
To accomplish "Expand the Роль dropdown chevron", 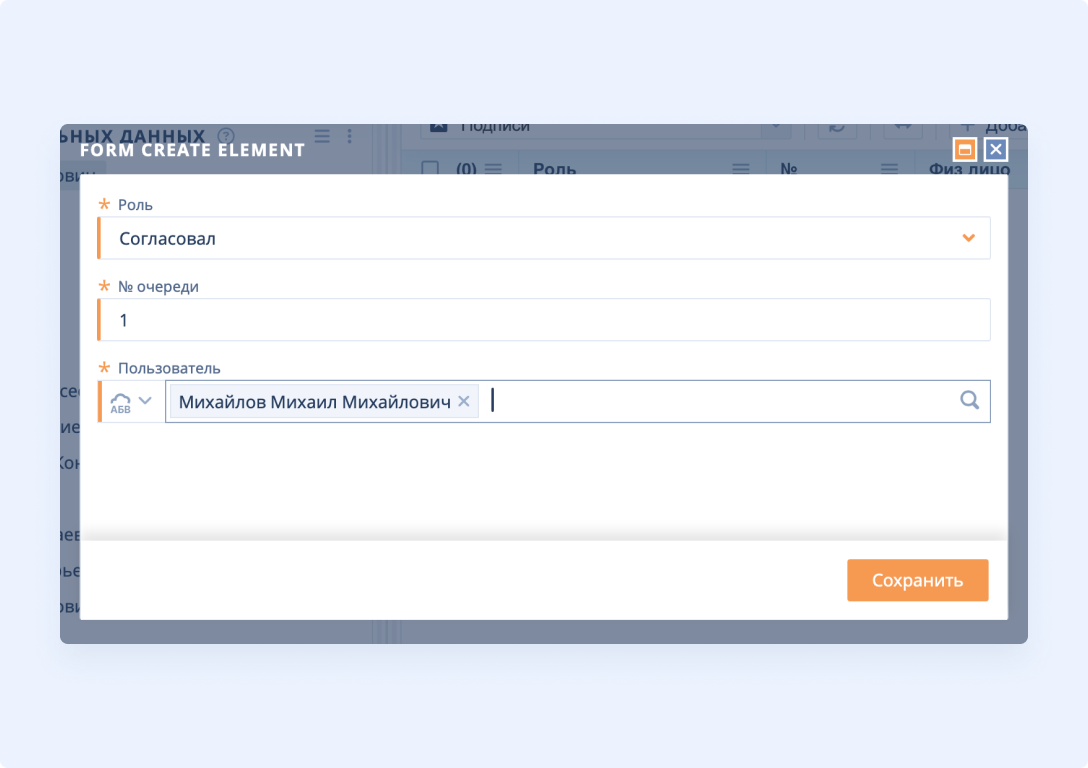I will [968, 238].
